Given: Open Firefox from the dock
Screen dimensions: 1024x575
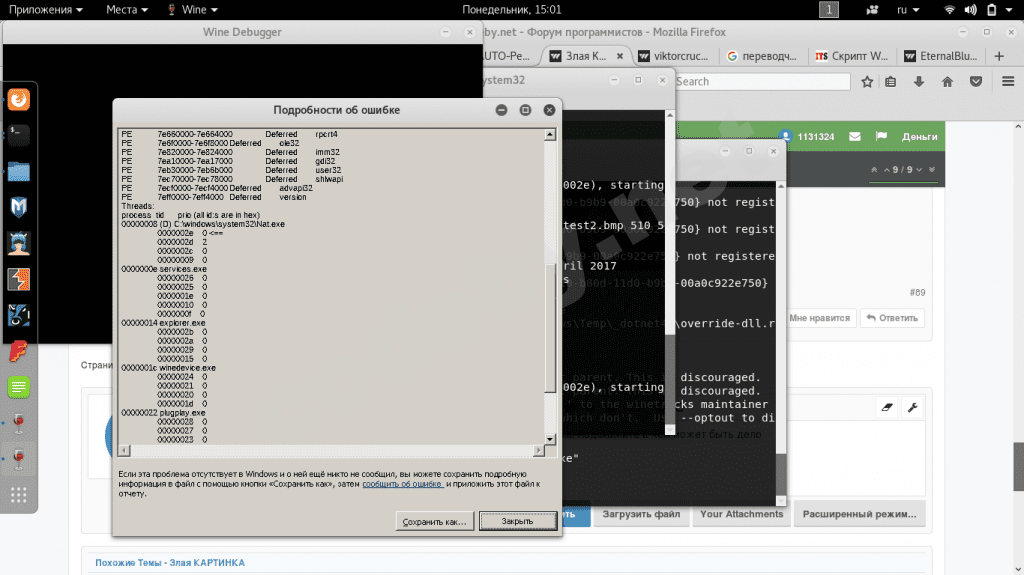Looking at the screenshot, I should coord(19,99).
